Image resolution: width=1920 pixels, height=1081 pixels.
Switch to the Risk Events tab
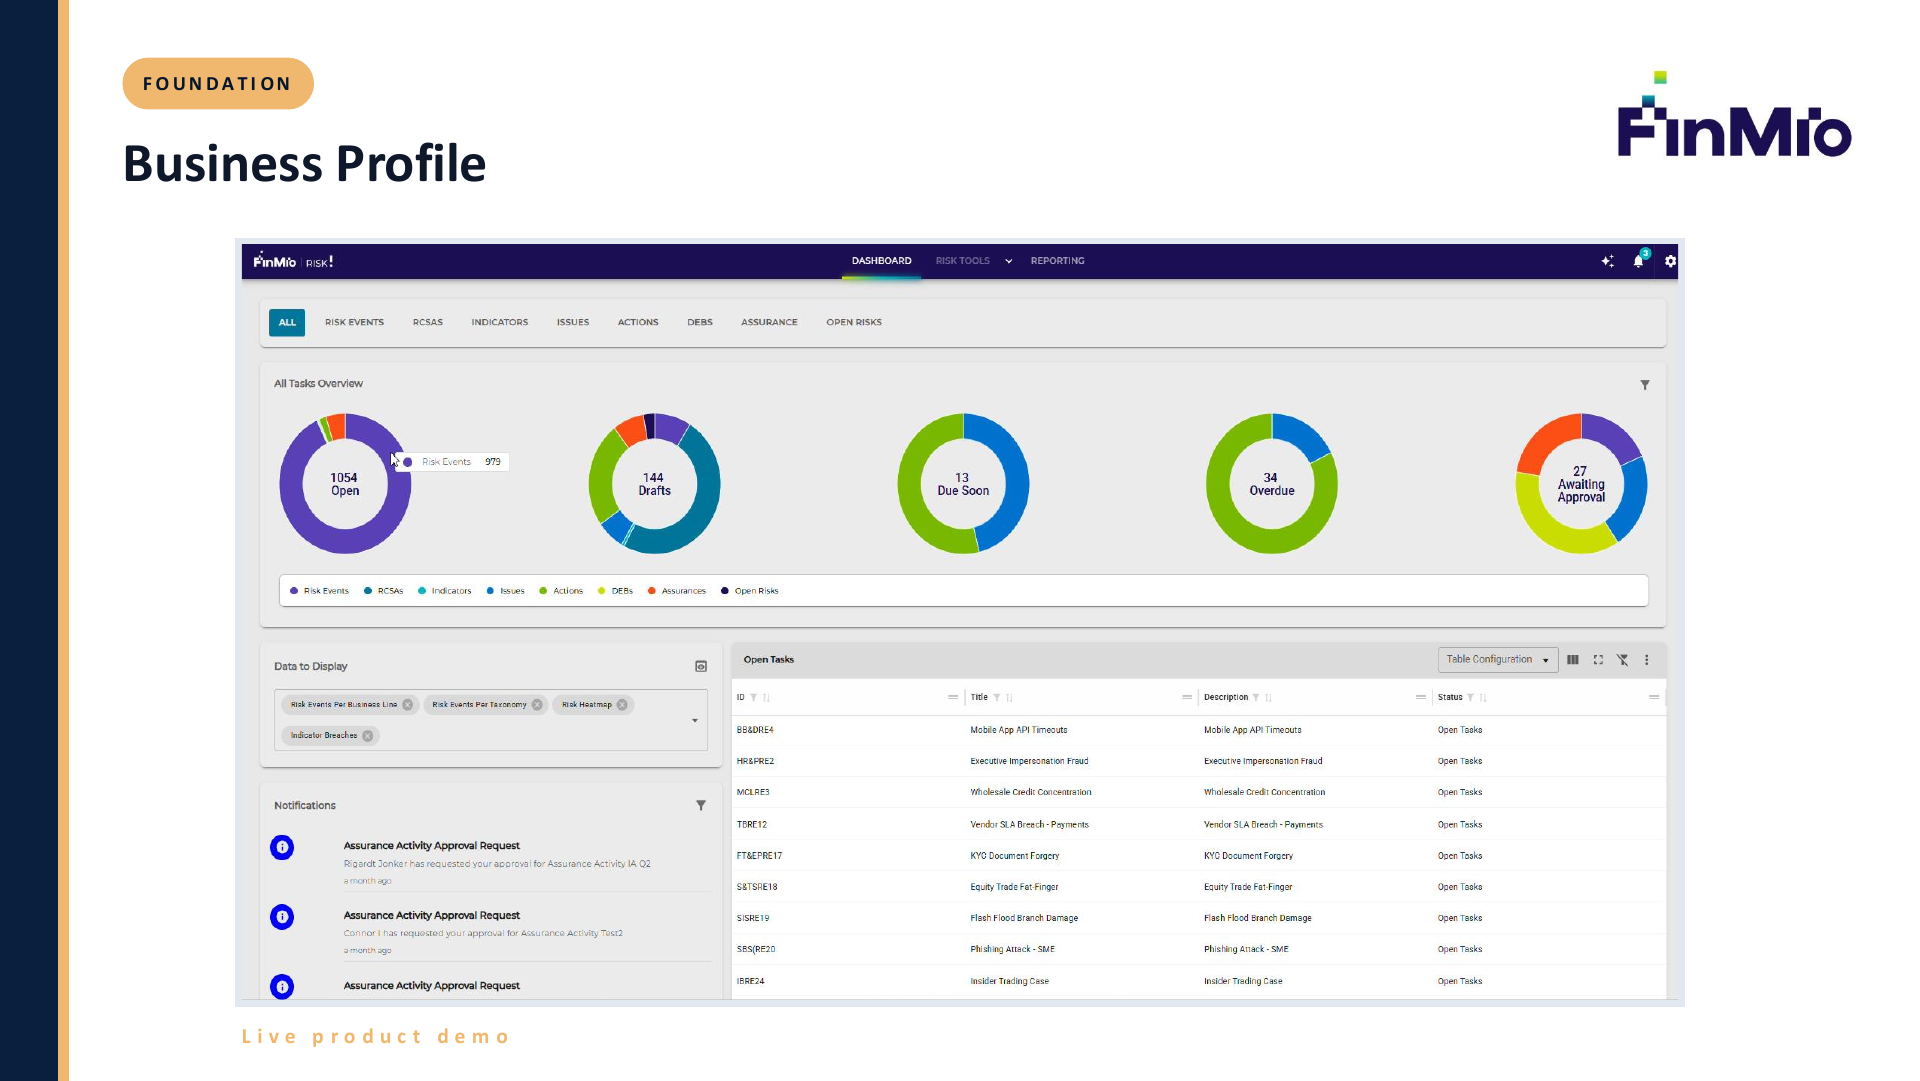(354, 323)
